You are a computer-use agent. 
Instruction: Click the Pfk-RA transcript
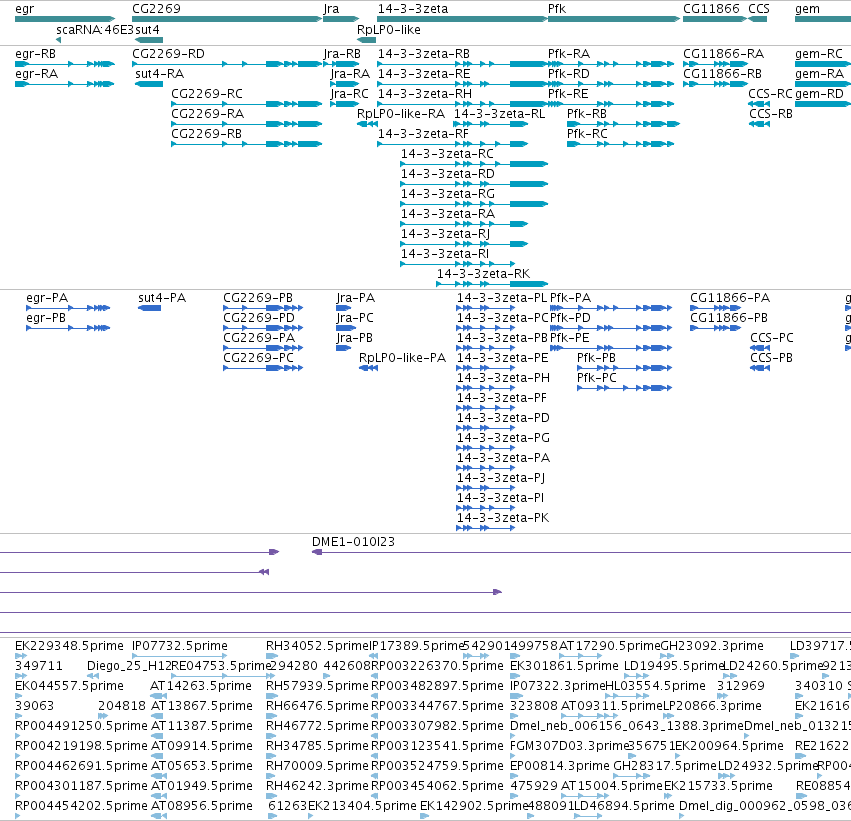point(611,64)
